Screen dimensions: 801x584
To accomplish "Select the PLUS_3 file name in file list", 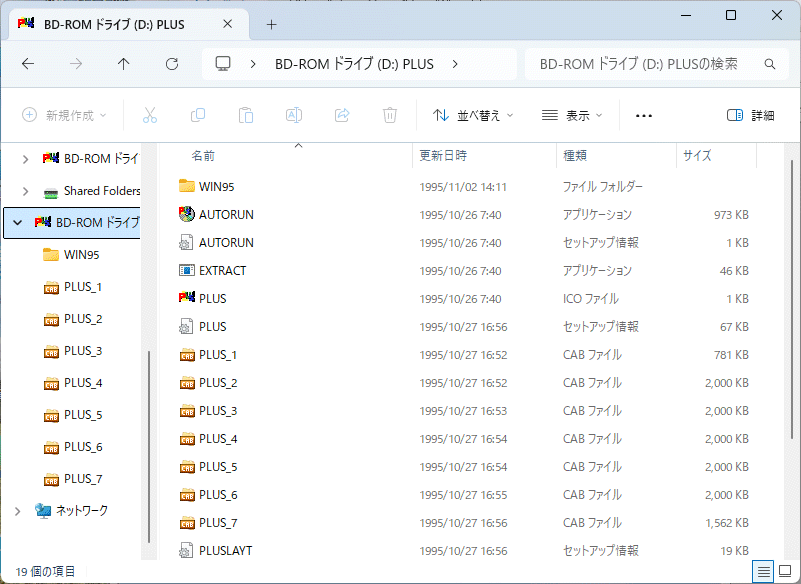I will 218,411.
